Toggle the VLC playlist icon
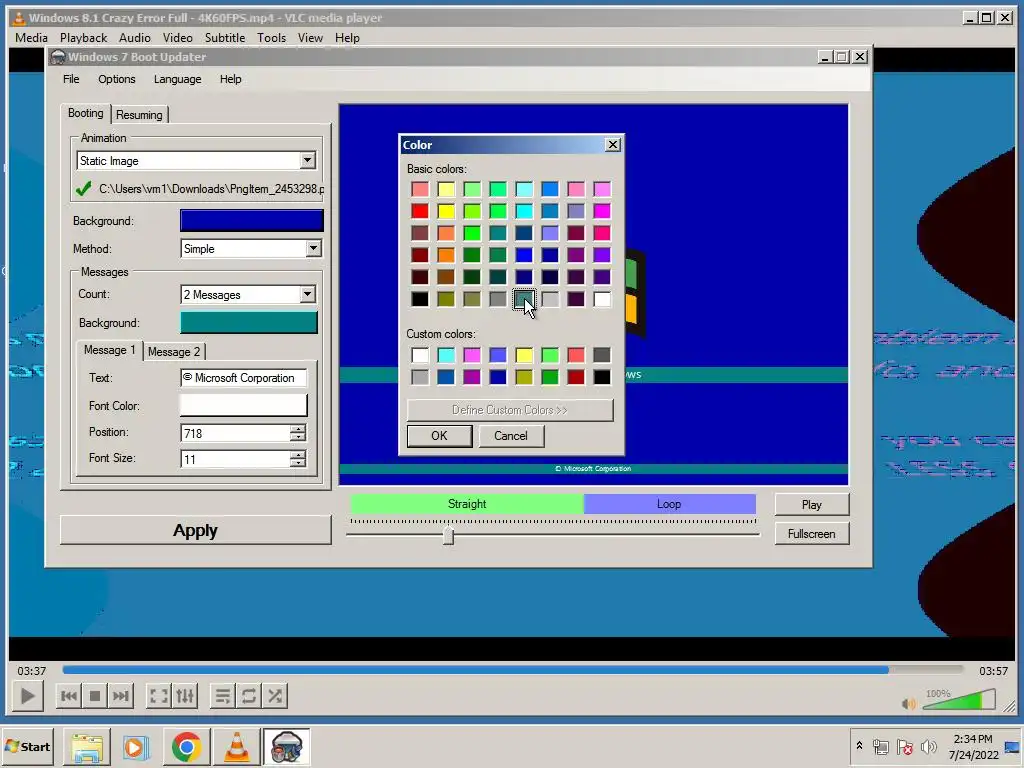This screenshot has width=1024, height=768. [x=223, y=696]
